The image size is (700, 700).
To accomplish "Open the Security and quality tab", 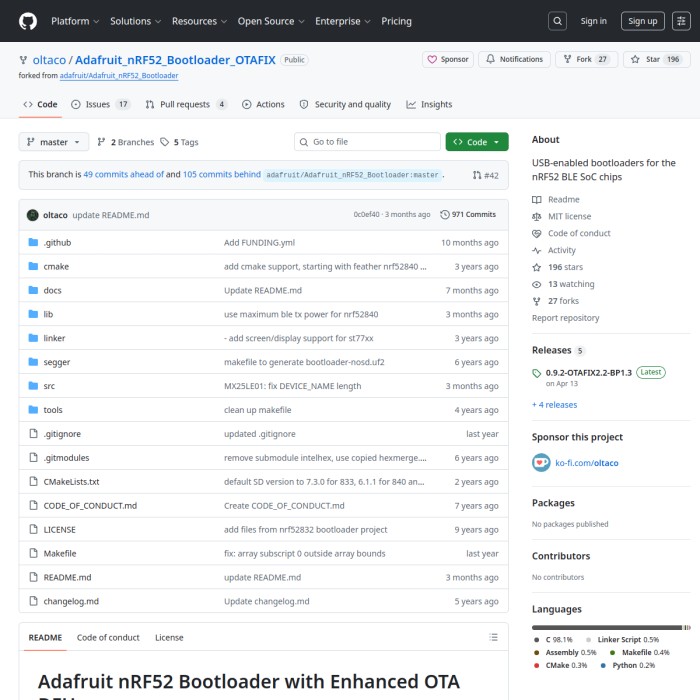I will (x=345, y=104).
